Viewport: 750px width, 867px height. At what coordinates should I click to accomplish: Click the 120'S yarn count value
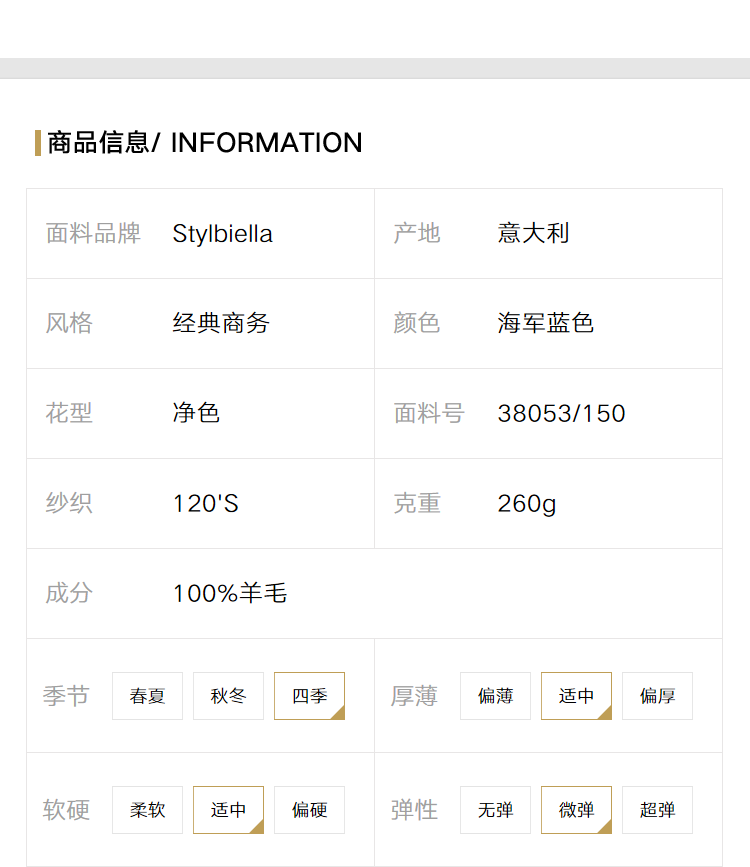pos(206,503)
